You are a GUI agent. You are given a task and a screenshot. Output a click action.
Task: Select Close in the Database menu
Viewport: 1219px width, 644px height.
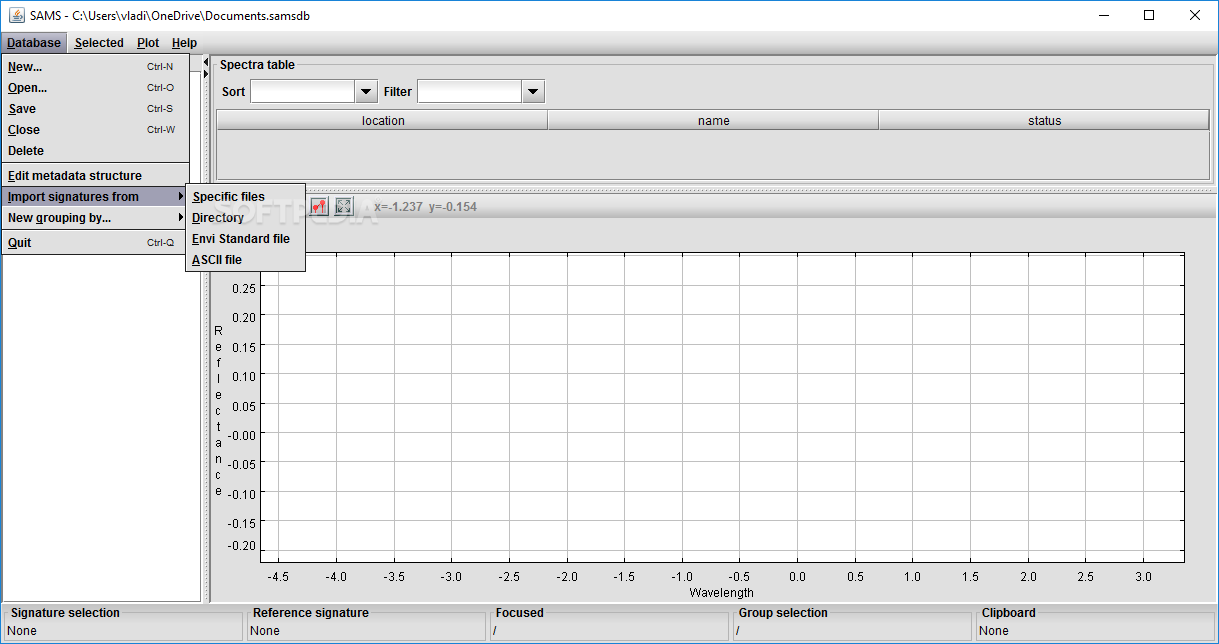click(94, 130)
